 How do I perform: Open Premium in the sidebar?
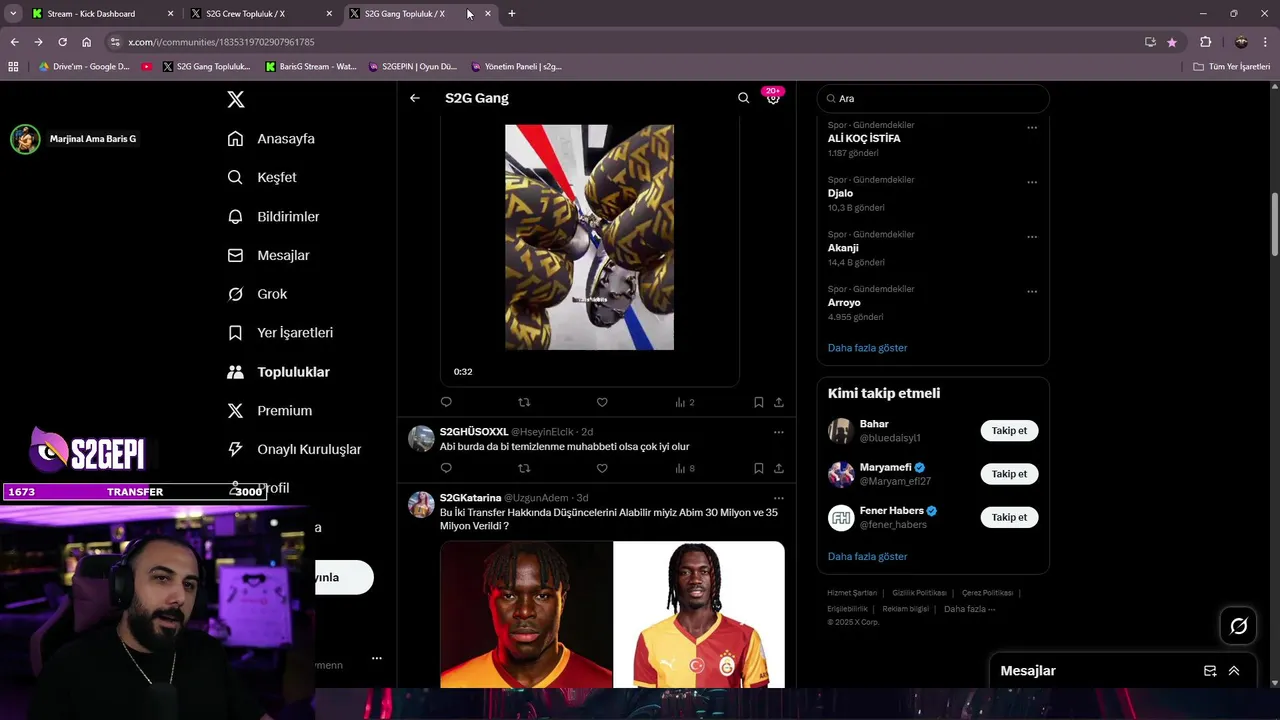270,411
